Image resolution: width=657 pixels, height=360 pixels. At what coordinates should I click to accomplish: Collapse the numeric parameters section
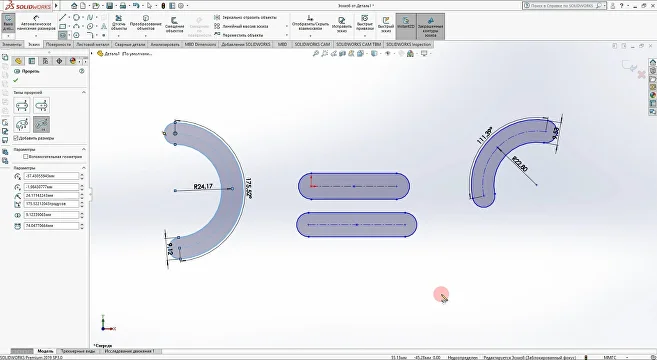point(83,168)
